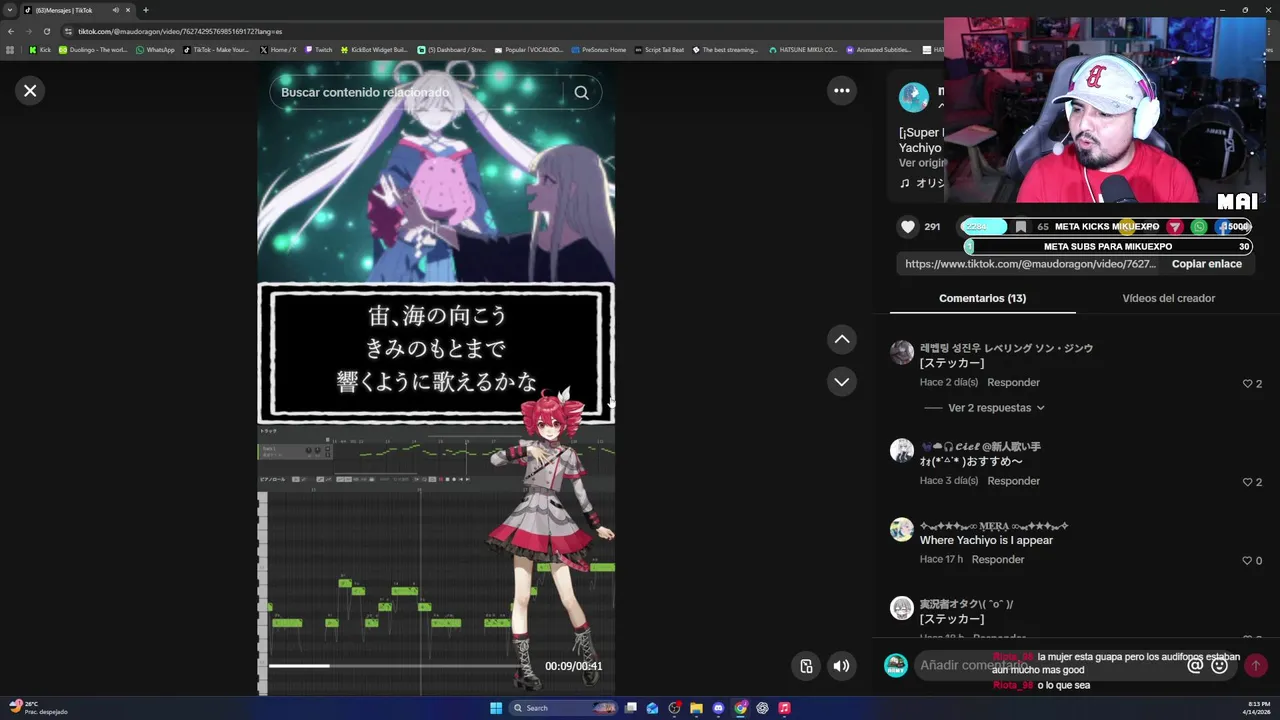1280x720 pixels.
Task: Open Duolingo bookmark
Action: 93,50
